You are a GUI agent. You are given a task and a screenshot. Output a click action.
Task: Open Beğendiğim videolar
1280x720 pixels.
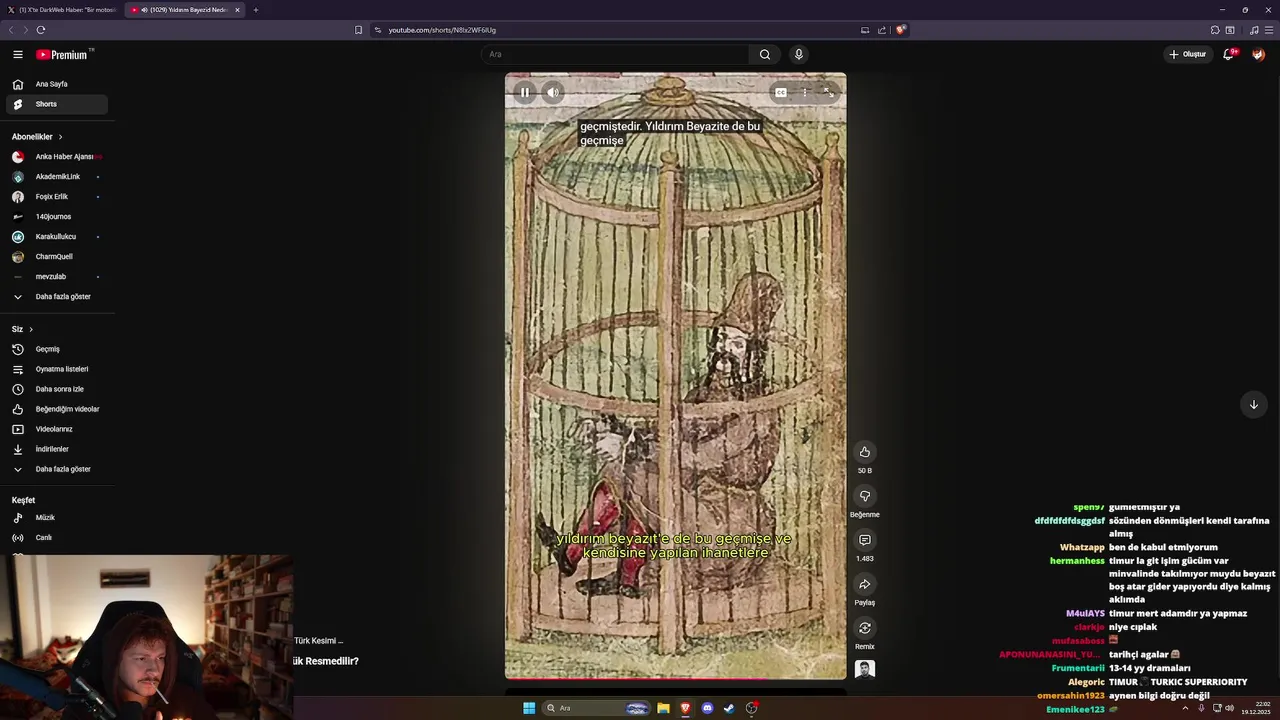coord(57,409)
